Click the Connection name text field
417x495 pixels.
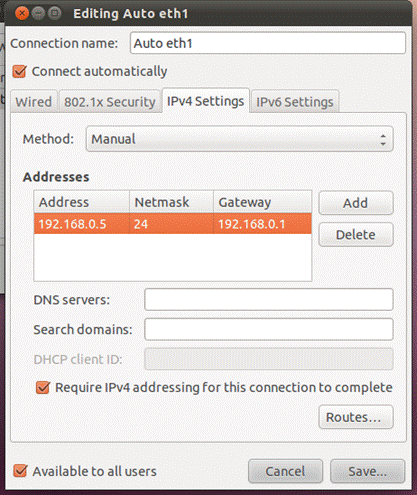tap(268, 43)
